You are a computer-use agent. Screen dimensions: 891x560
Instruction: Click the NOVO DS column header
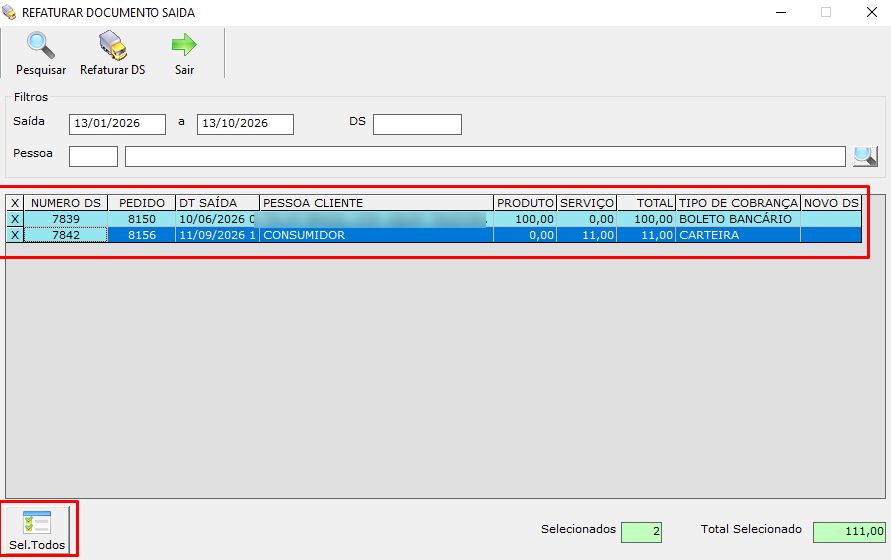click(831, 203)
